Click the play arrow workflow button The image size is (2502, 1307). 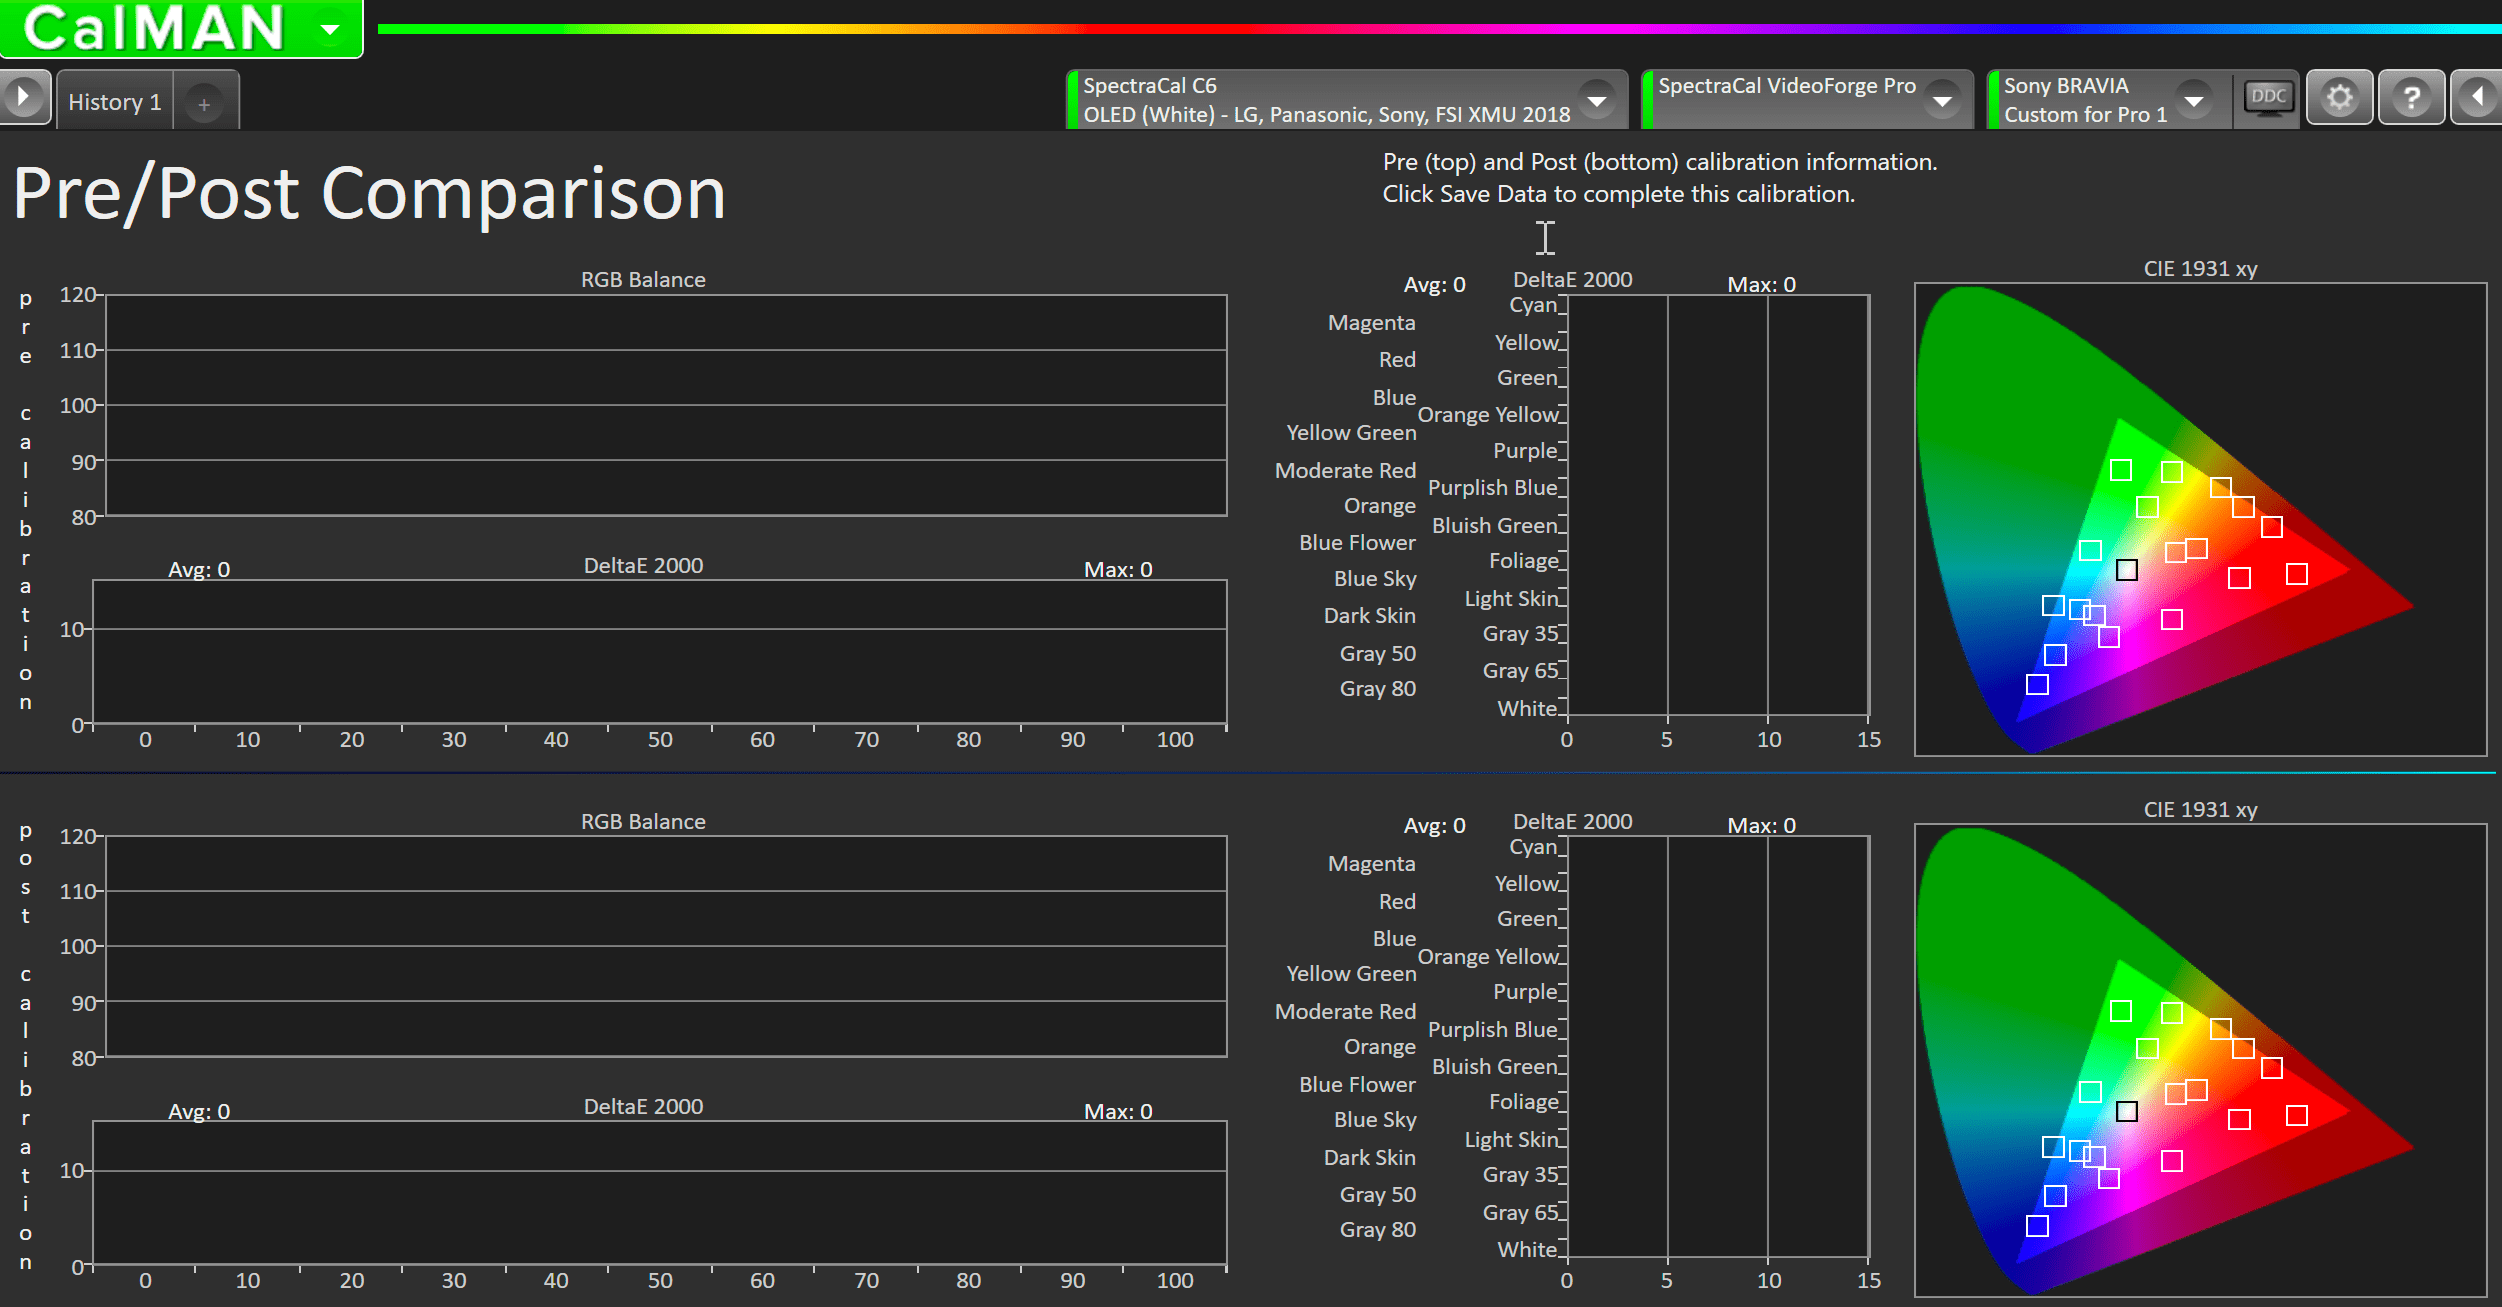24,98
